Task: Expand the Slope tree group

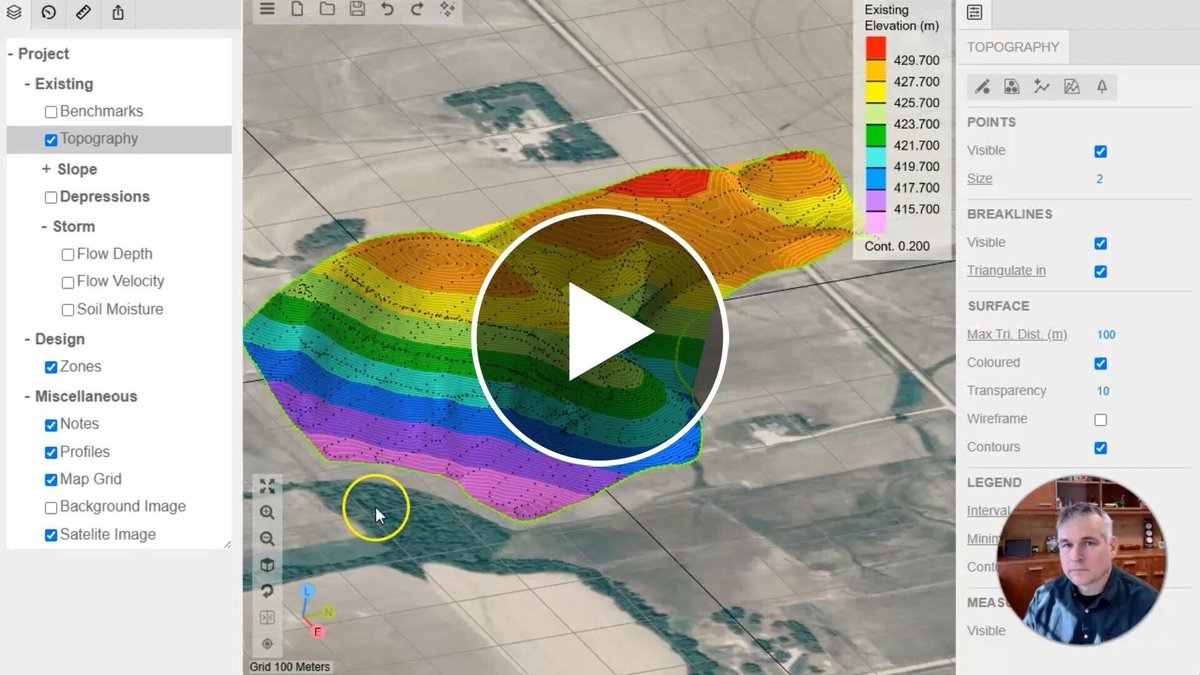Action: tap(46, 169)
